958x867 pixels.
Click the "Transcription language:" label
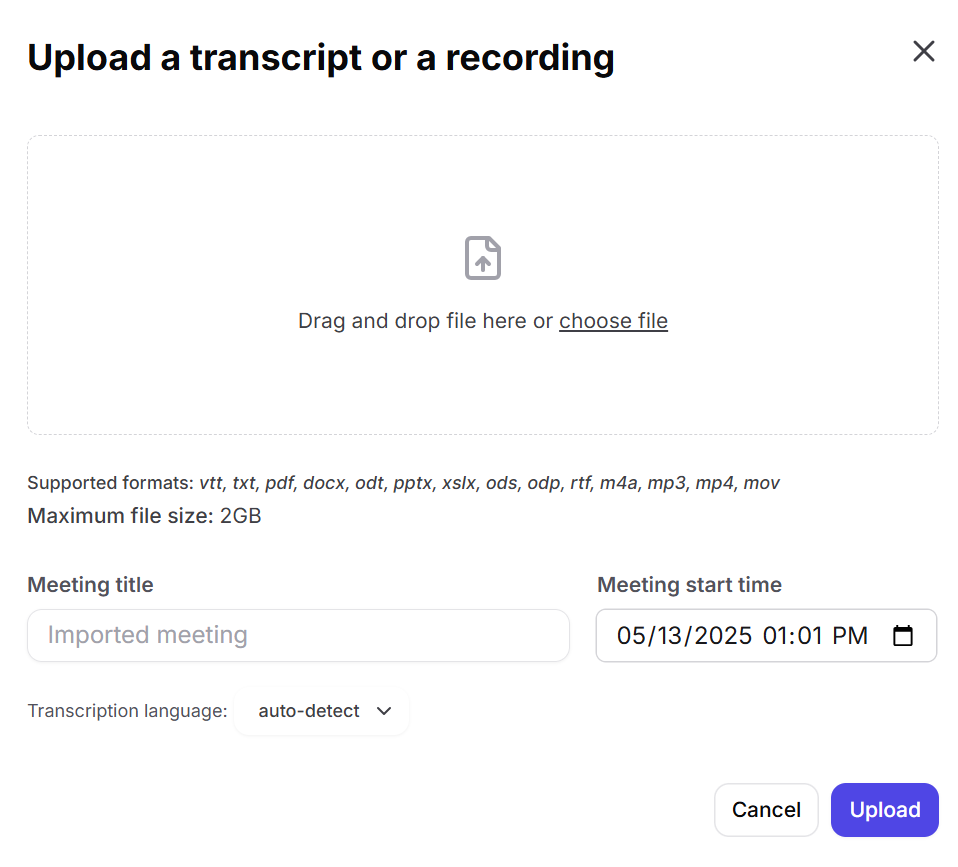pos(127,712)
